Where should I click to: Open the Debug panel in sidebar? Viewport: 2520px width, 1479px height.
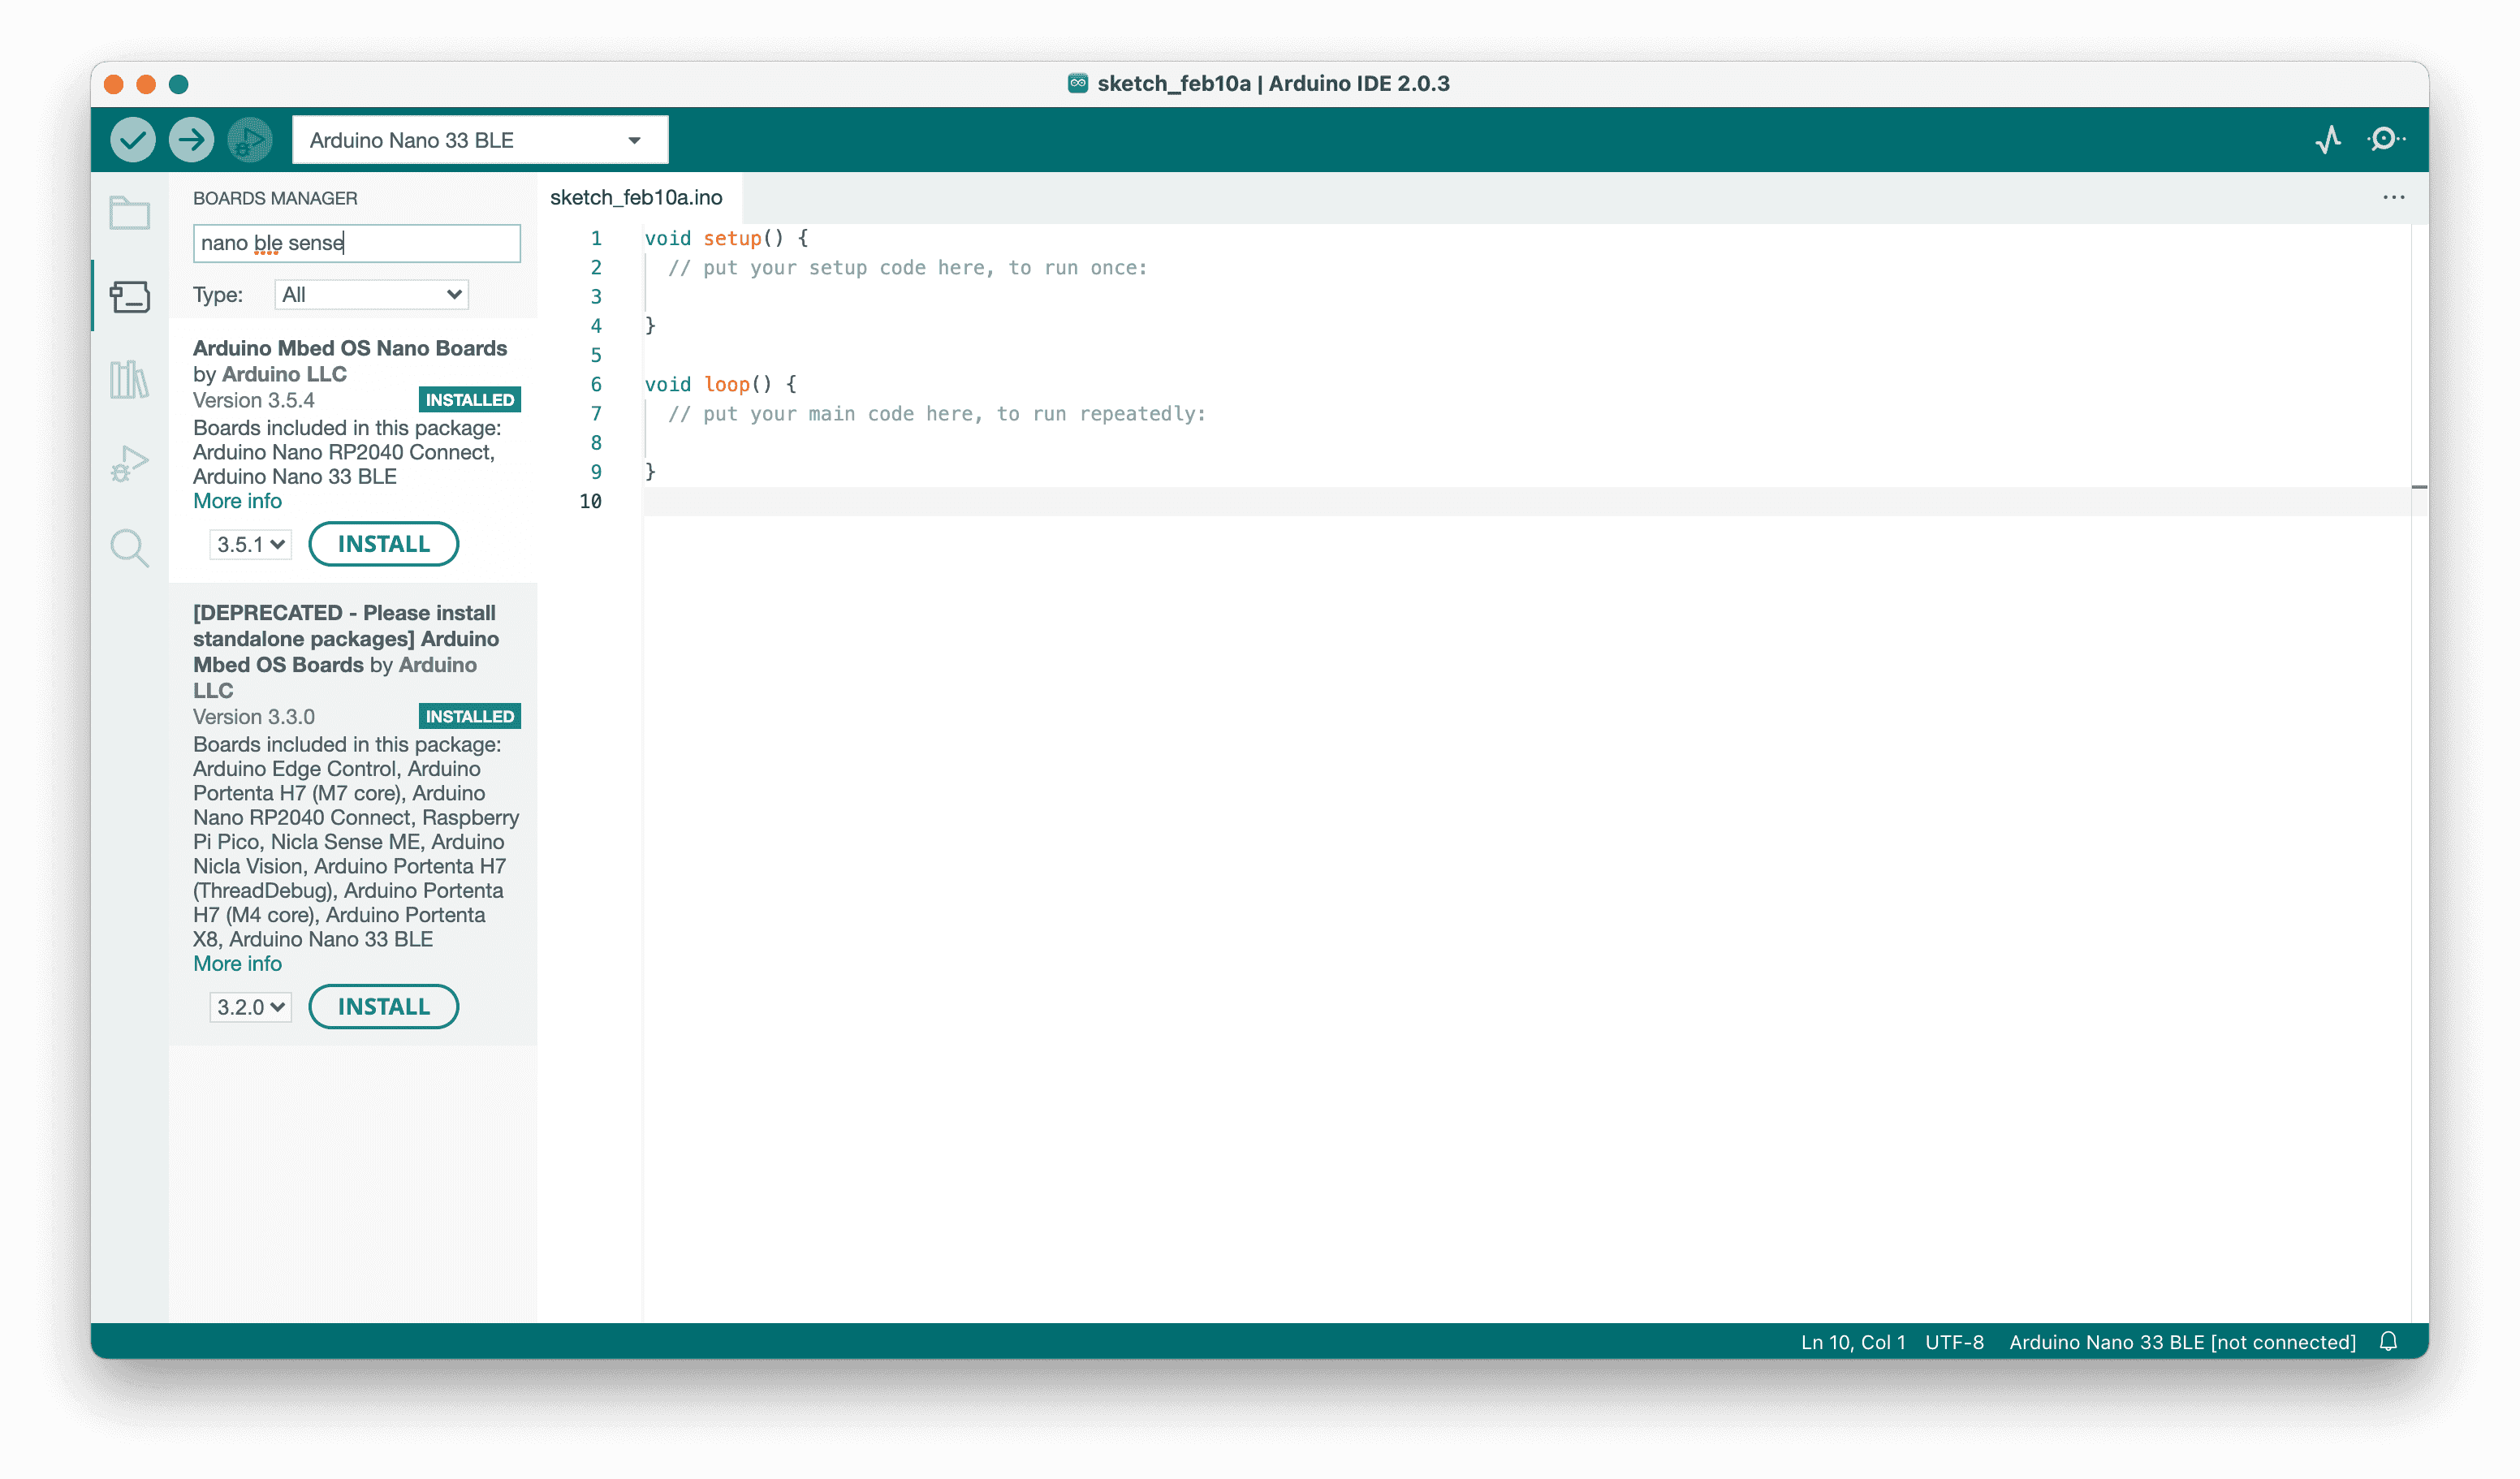[130, 463]
